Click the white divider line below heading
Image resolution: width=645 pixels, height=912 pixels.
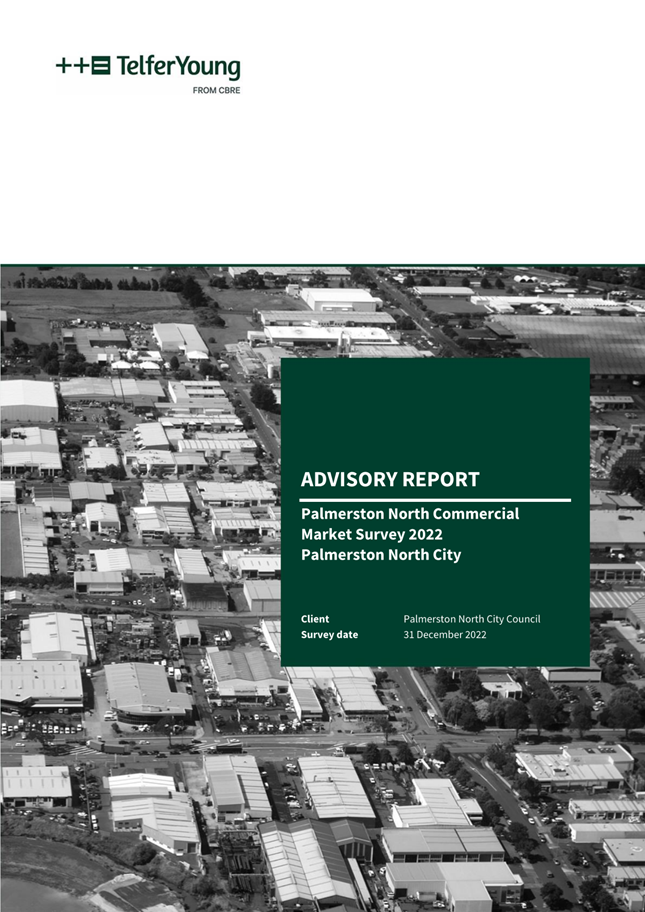click(435, 500)
